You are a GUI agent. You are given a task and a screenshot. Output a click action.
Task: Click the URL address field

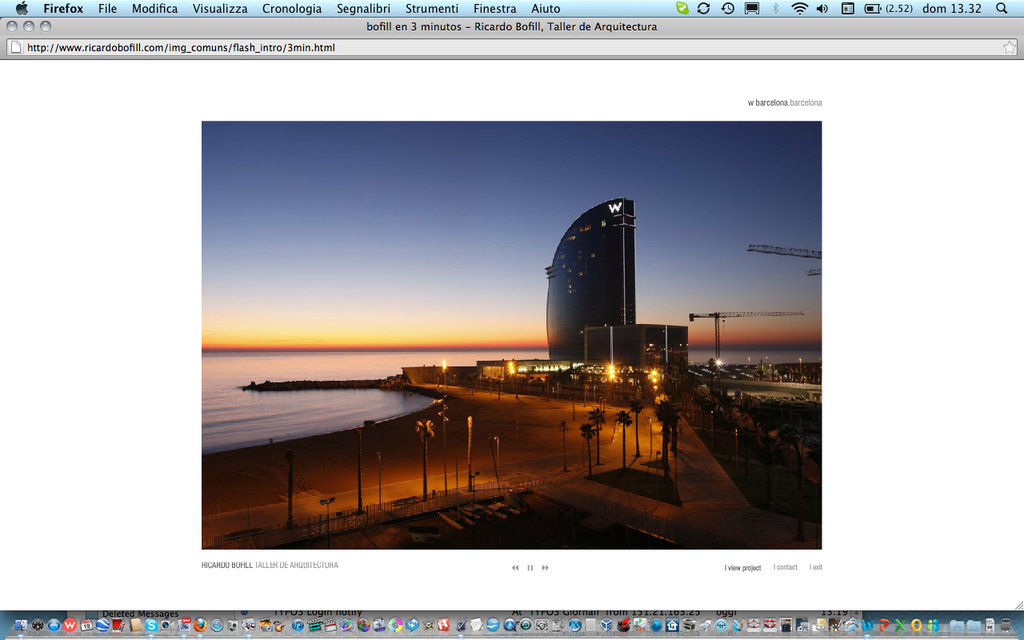coord(500,47)
